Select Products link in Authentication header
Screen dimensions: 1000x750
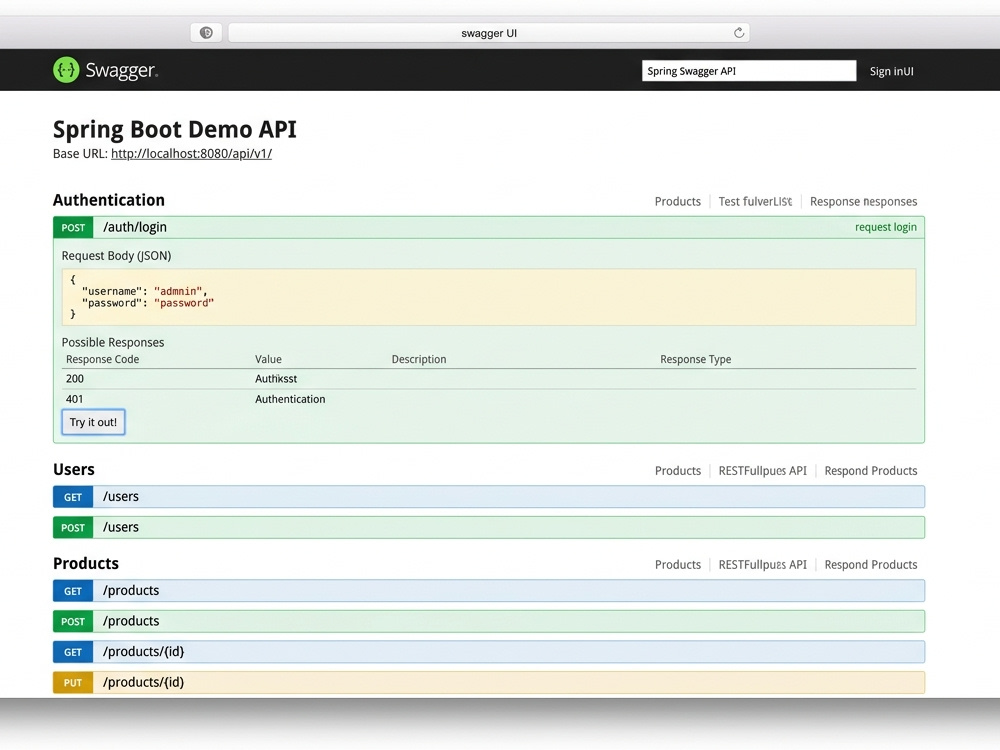(677, 202)
